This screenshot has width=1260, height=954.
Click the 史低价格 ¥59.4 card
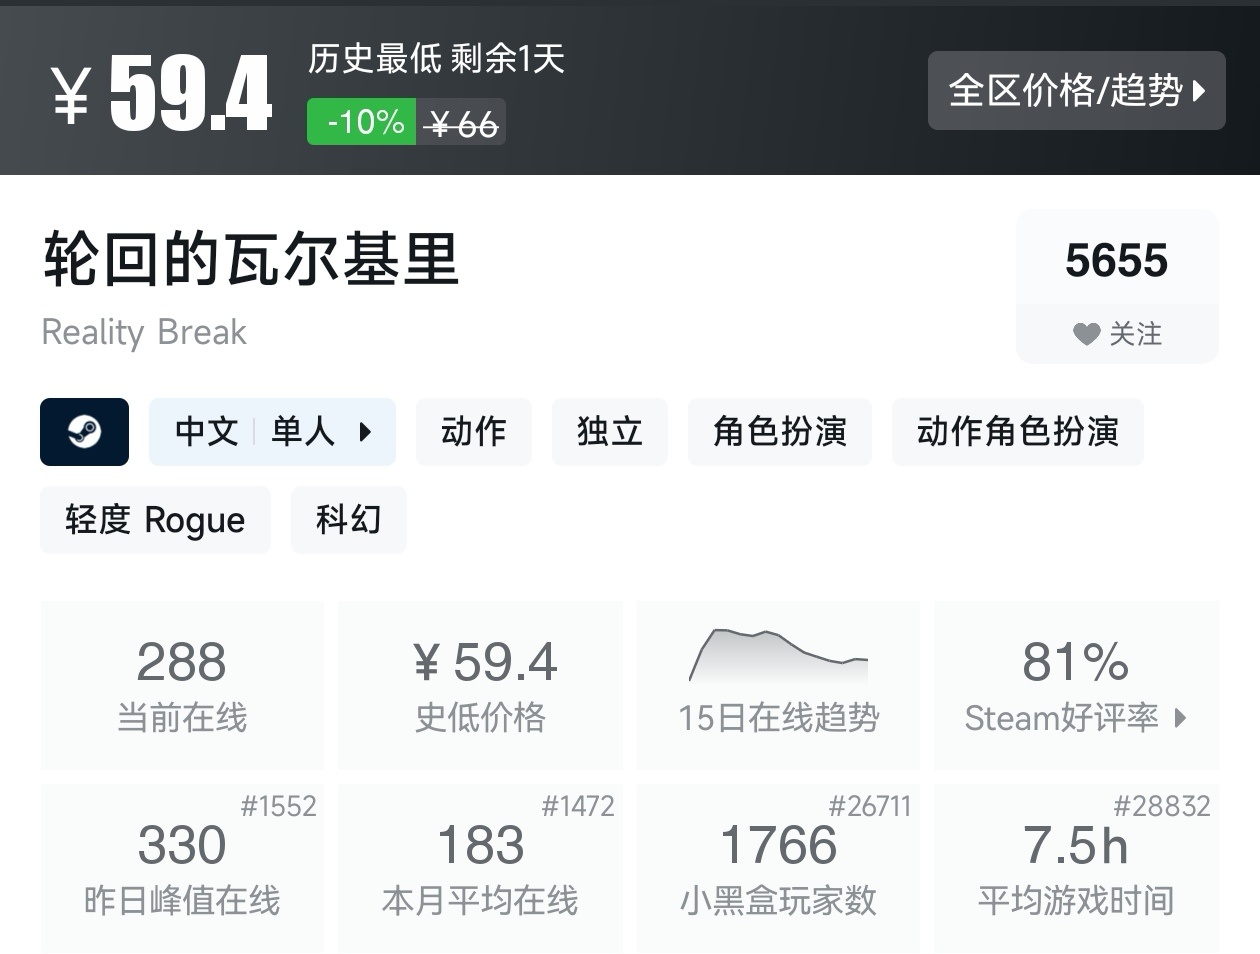pyautogui.click(x=480, y=685)
